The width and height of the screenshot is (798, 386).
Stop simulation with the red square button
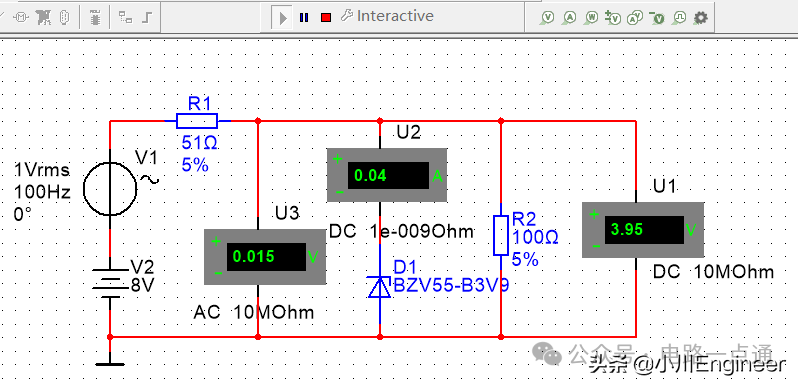pyautogui.click(x=326, y=18)
